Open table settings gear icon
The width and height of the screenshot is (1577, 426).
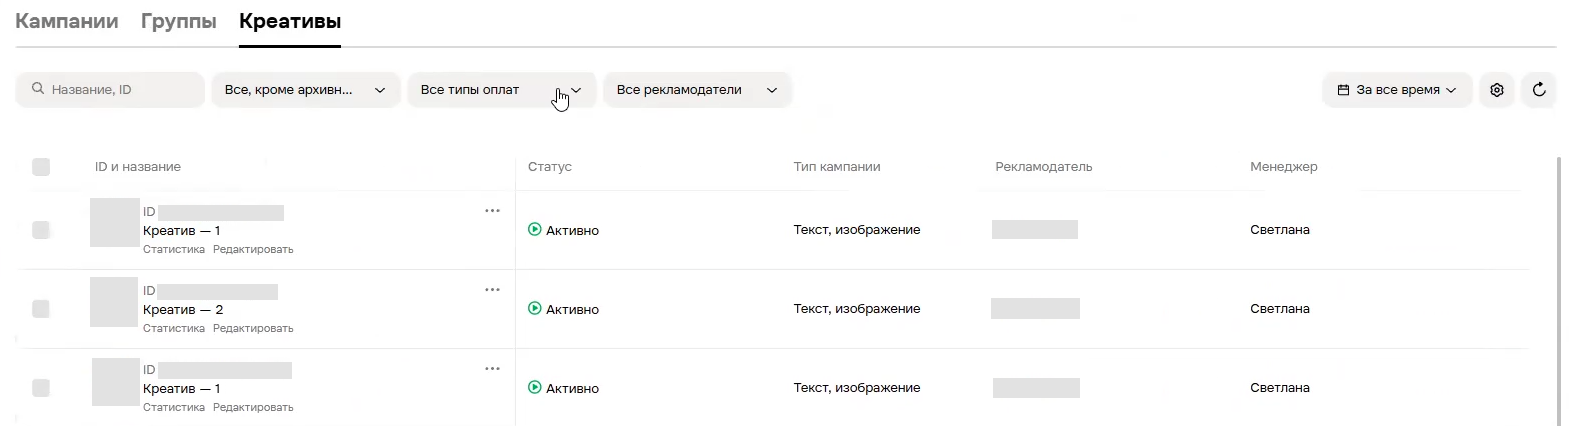tap(1496, 90)
